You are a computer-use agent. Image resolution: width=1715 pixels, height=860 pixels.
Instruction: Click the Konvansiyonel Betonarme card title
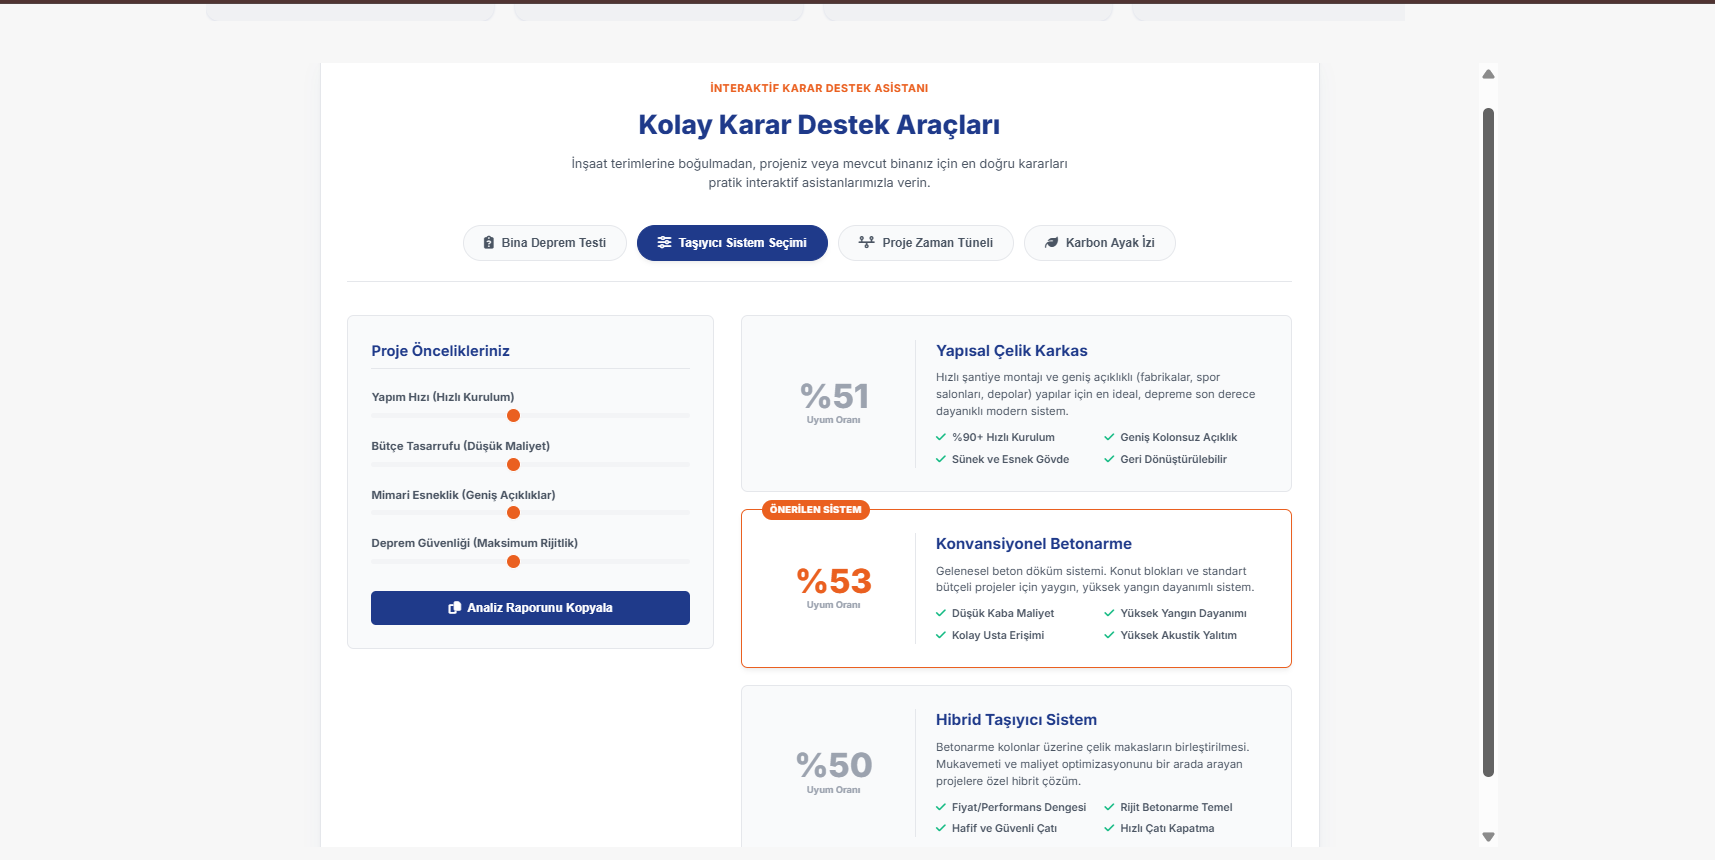(x=1034, y=544)
